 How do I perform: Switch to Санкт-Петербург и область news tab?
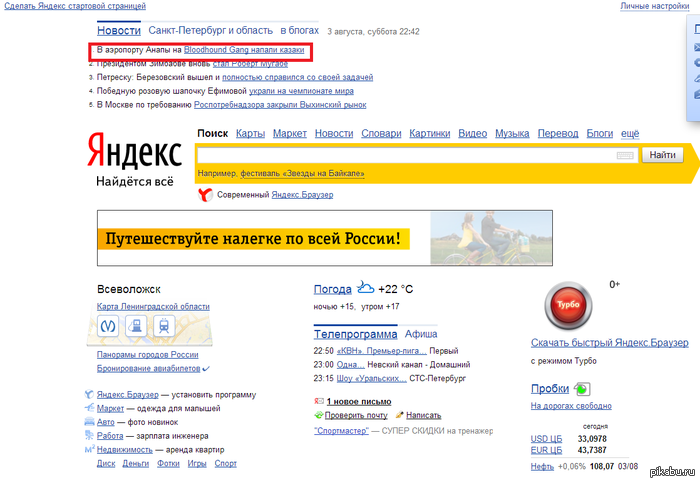pyautogui.click(x=210, y=30)
